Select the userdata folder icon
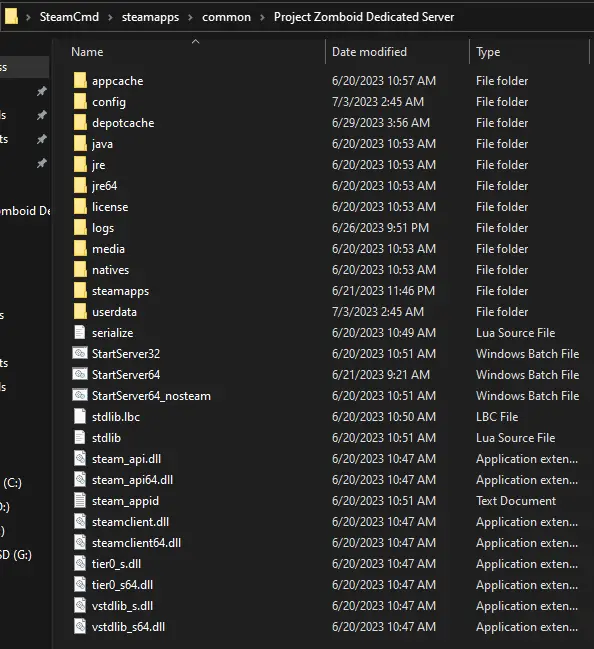 point(80,312)
